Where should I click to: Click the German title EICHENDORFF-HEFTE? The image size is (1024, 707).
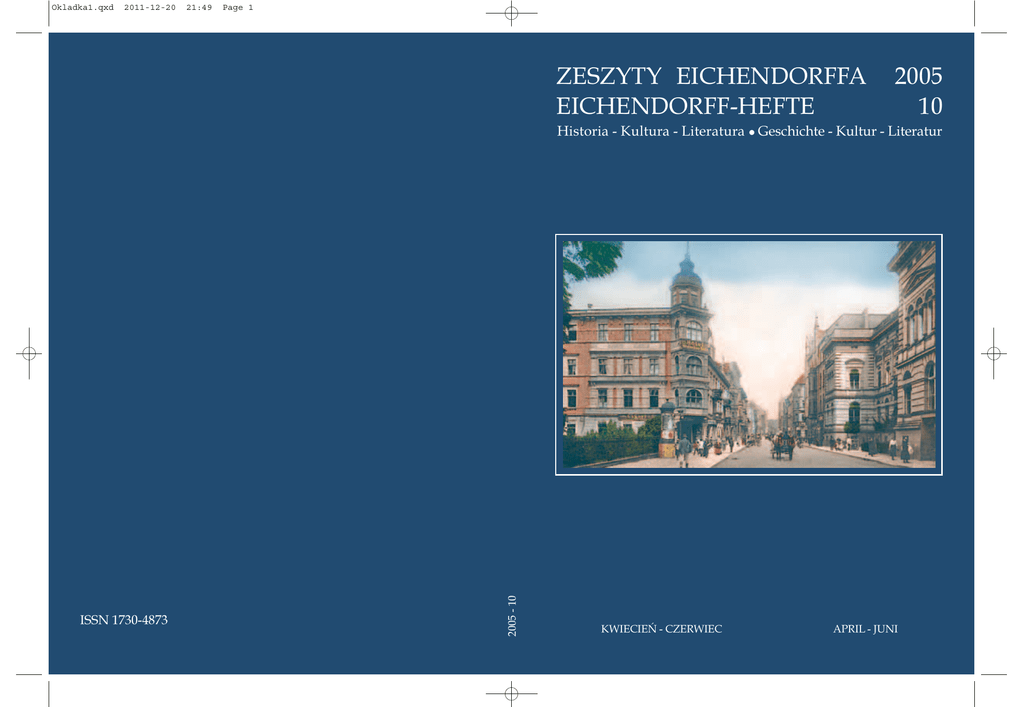[685, 106]
